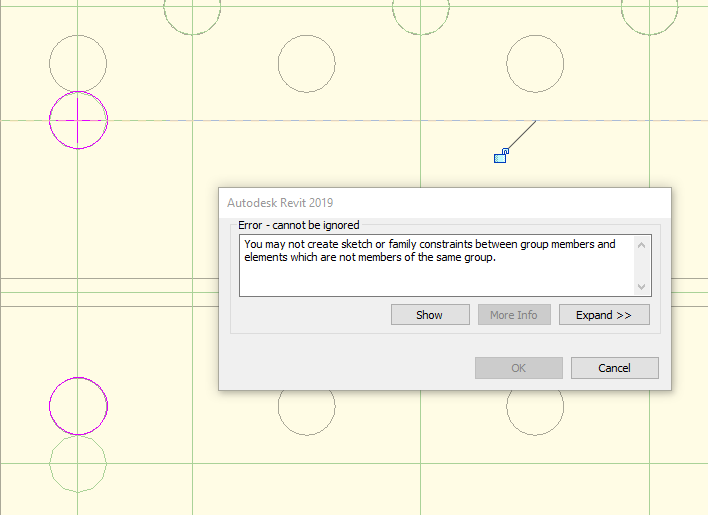
Task: Click the scroll-up arrow in the error message box
Action: tap(642, 245)
